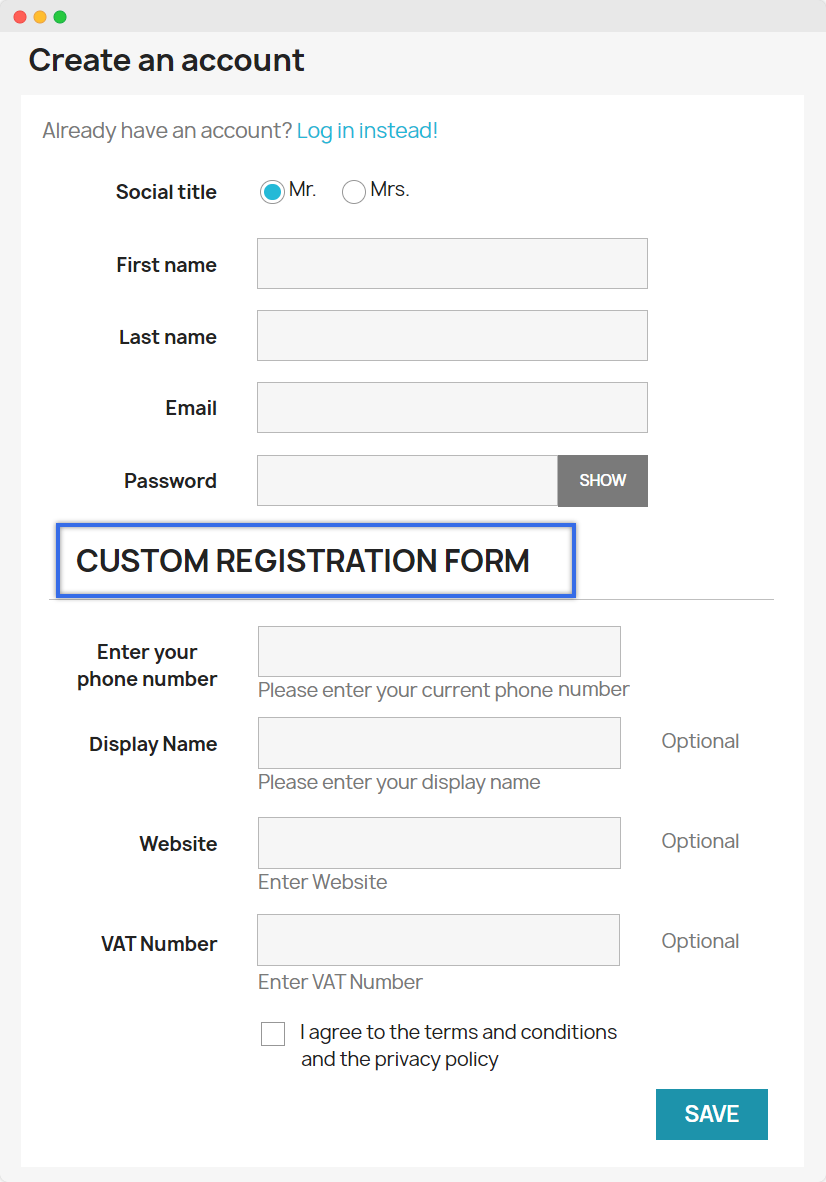Image resolution: width=826 pixels, height=1182 pixels.
Task: Click the Social title label
Action: click(x=166, y=192)
